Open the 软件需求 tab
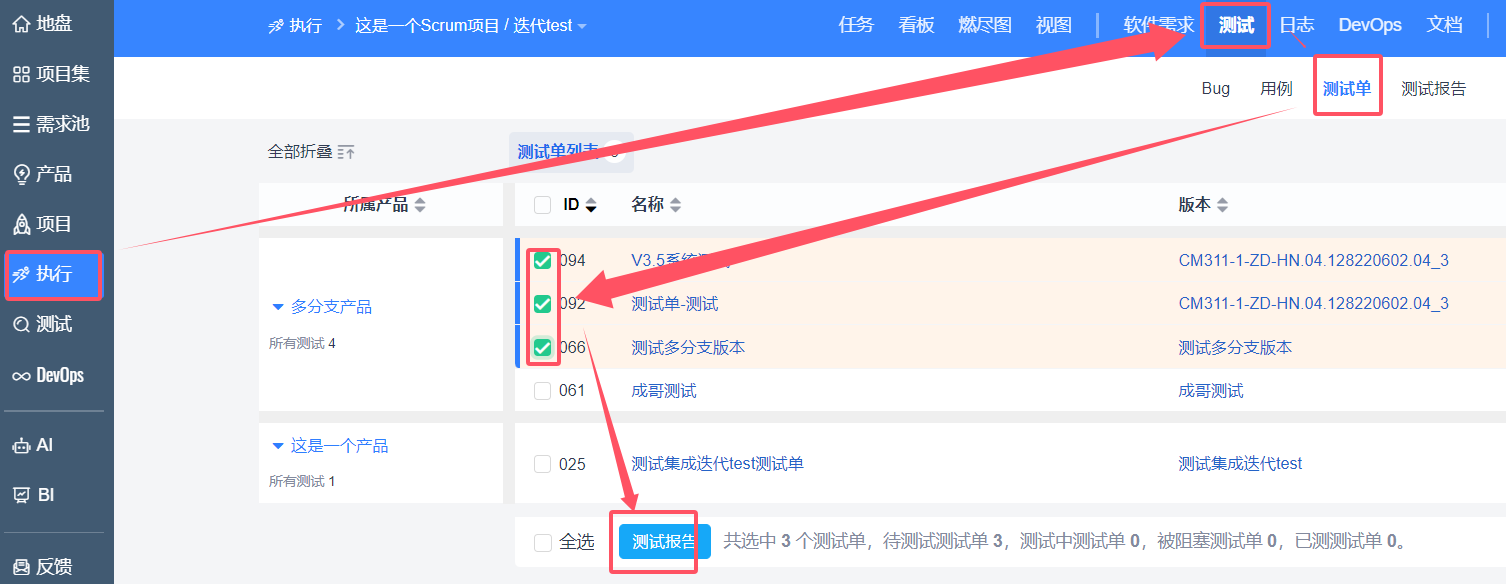Viewport: 1506px width, 584px height. pos(1159,25)
